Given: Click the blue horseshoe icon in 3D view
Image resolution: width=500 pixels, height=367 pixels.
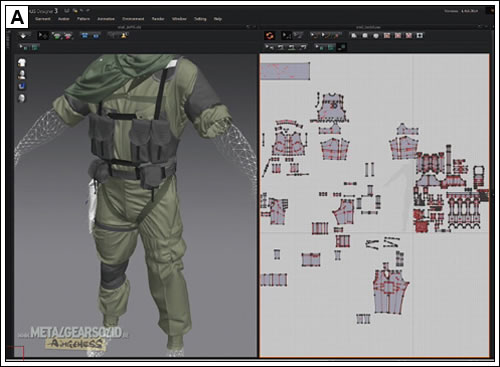Looking at the screenshot, I should (x=22, y=86).
